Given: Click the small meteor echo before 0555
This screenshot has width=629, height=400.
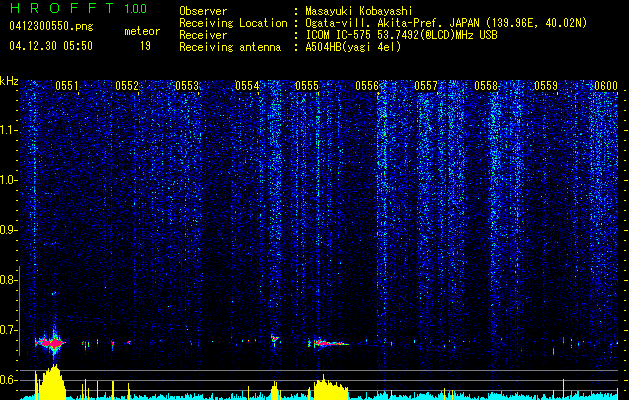Looking at the screenshot, I should point(275,339).
